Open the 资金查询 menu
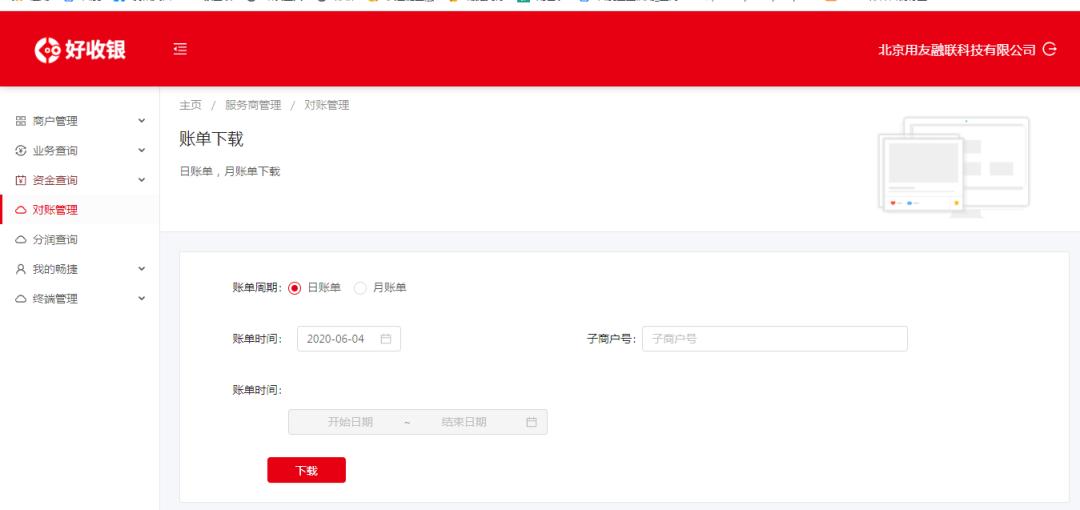This screenshot has width=1080, height=510. click(80, 181)
